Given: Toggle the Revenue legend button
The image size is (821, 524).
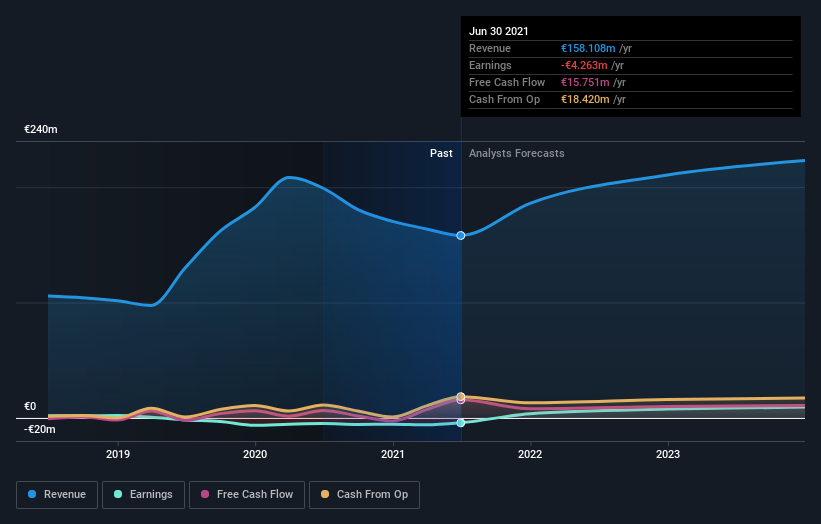Looking at the screenshot, I should [x=57, y=495].
